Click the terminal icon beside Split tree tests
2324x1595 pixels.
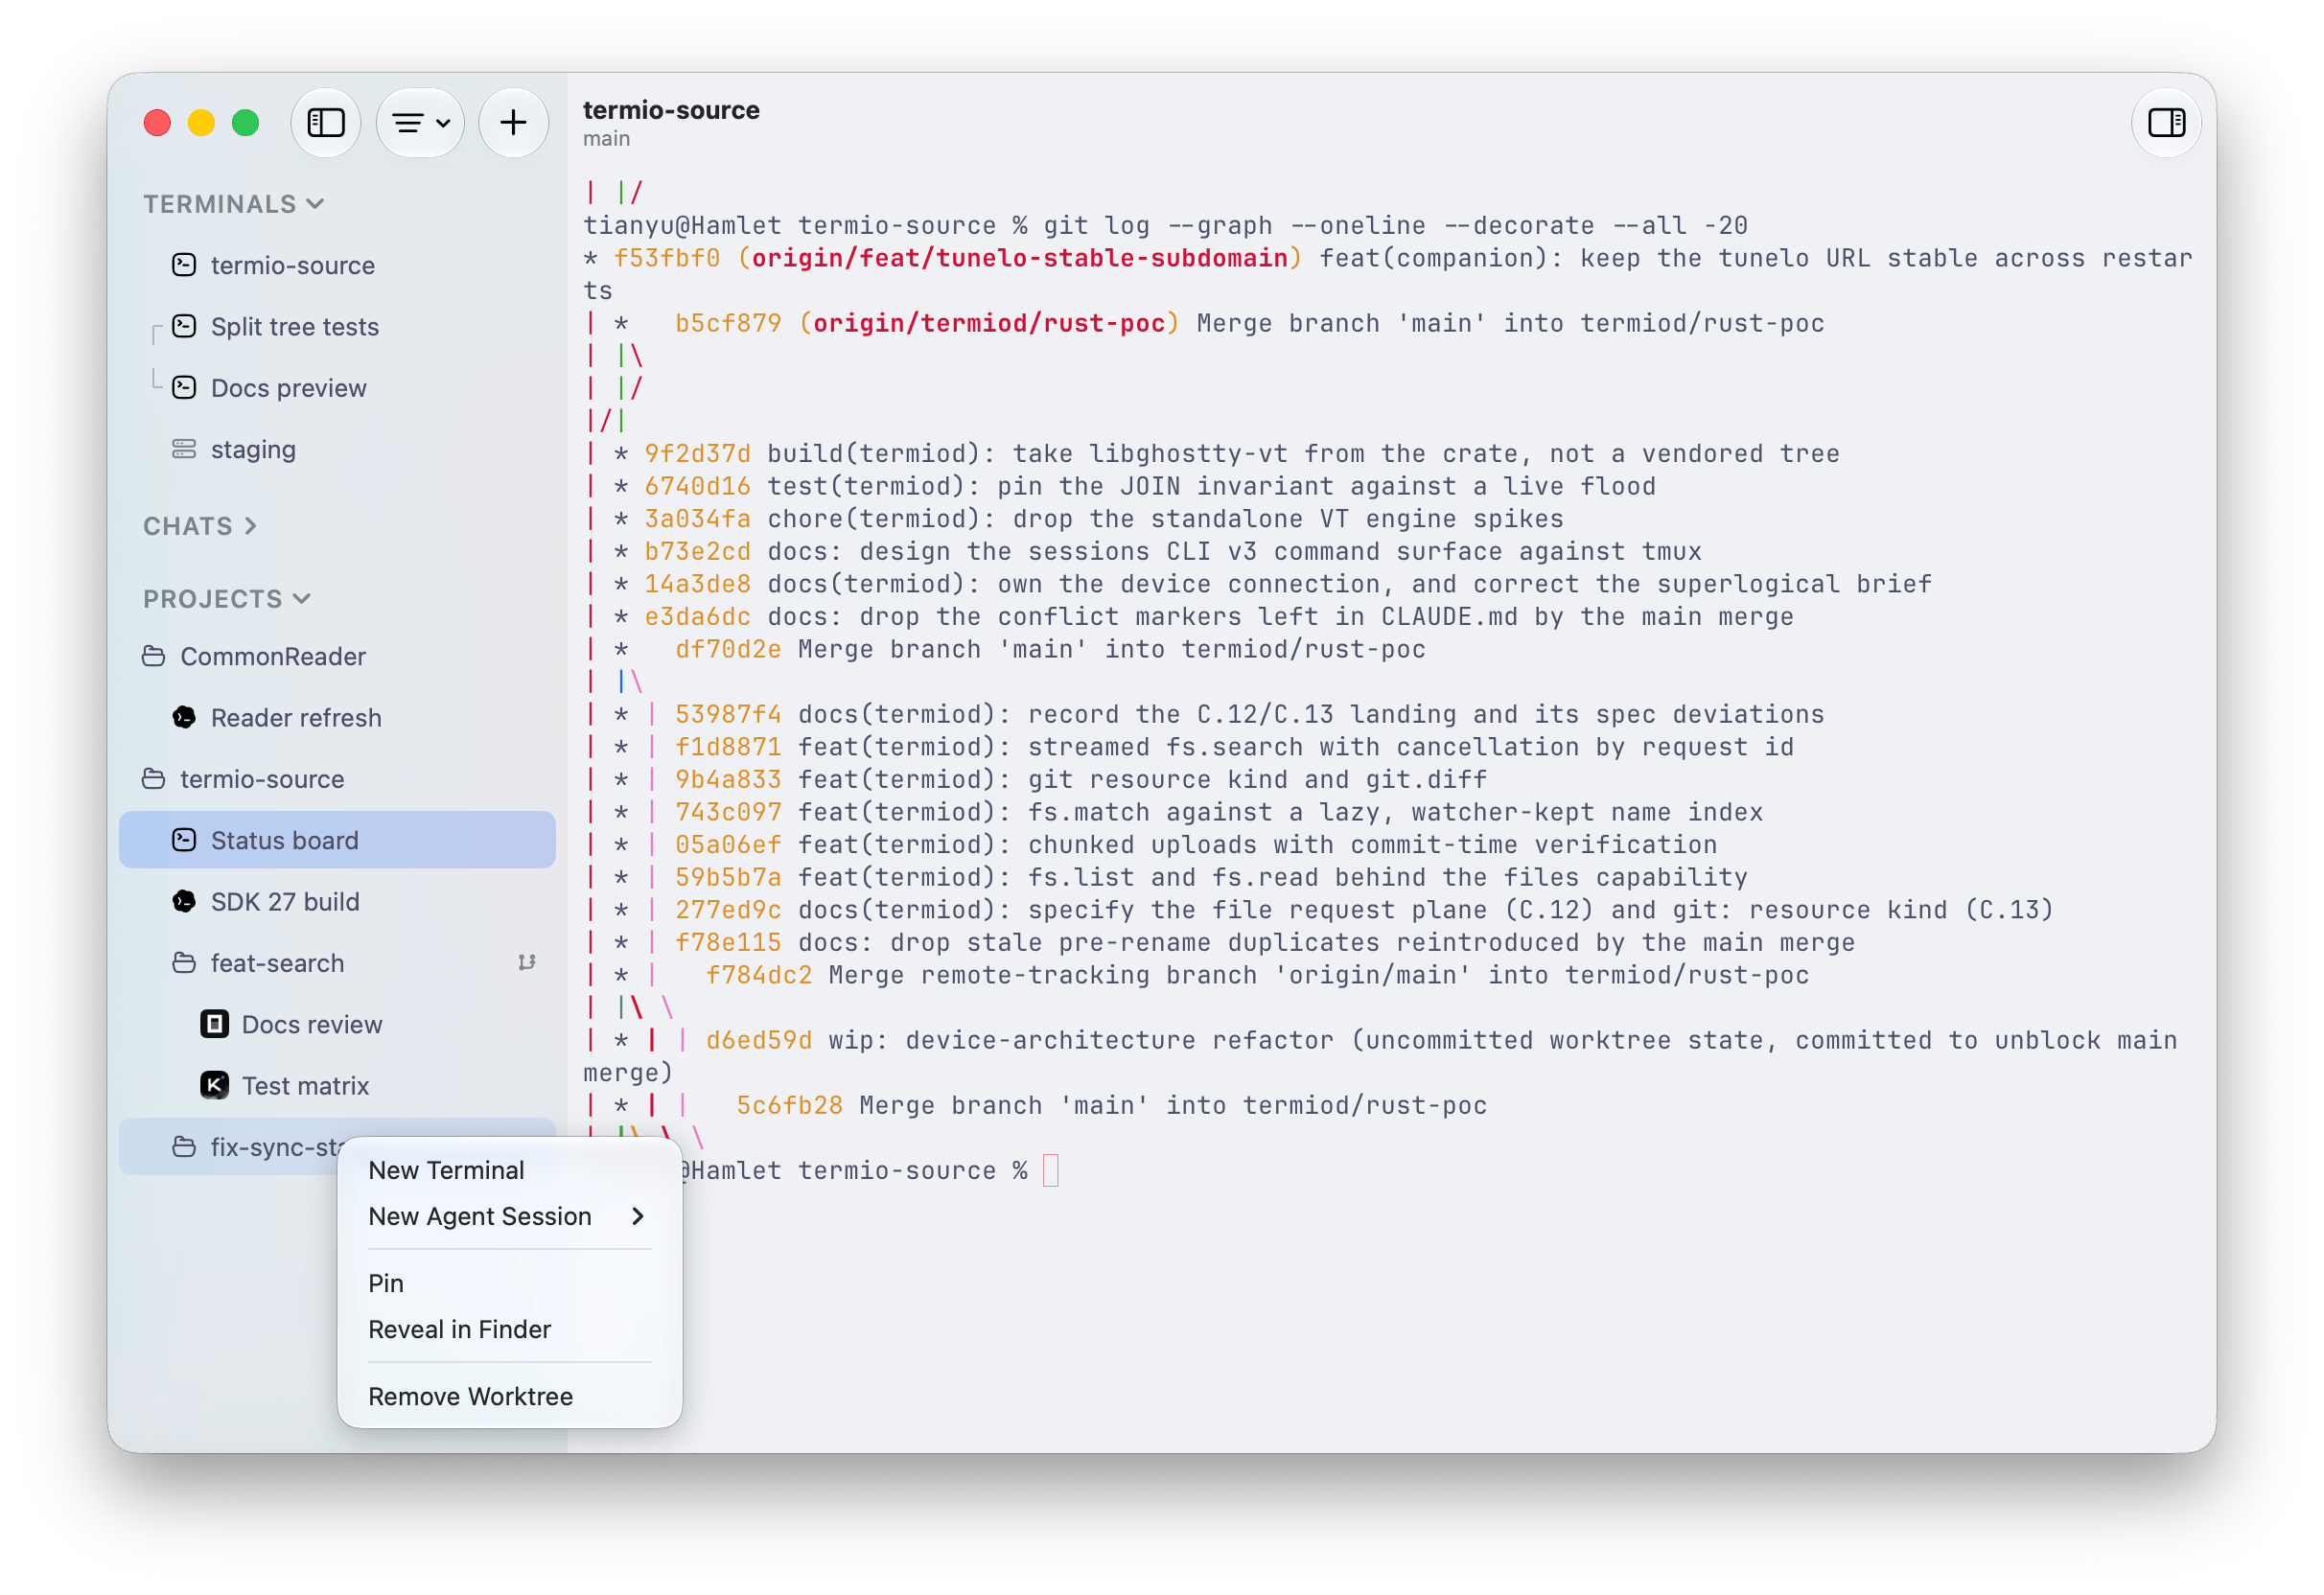coord(184,326)
